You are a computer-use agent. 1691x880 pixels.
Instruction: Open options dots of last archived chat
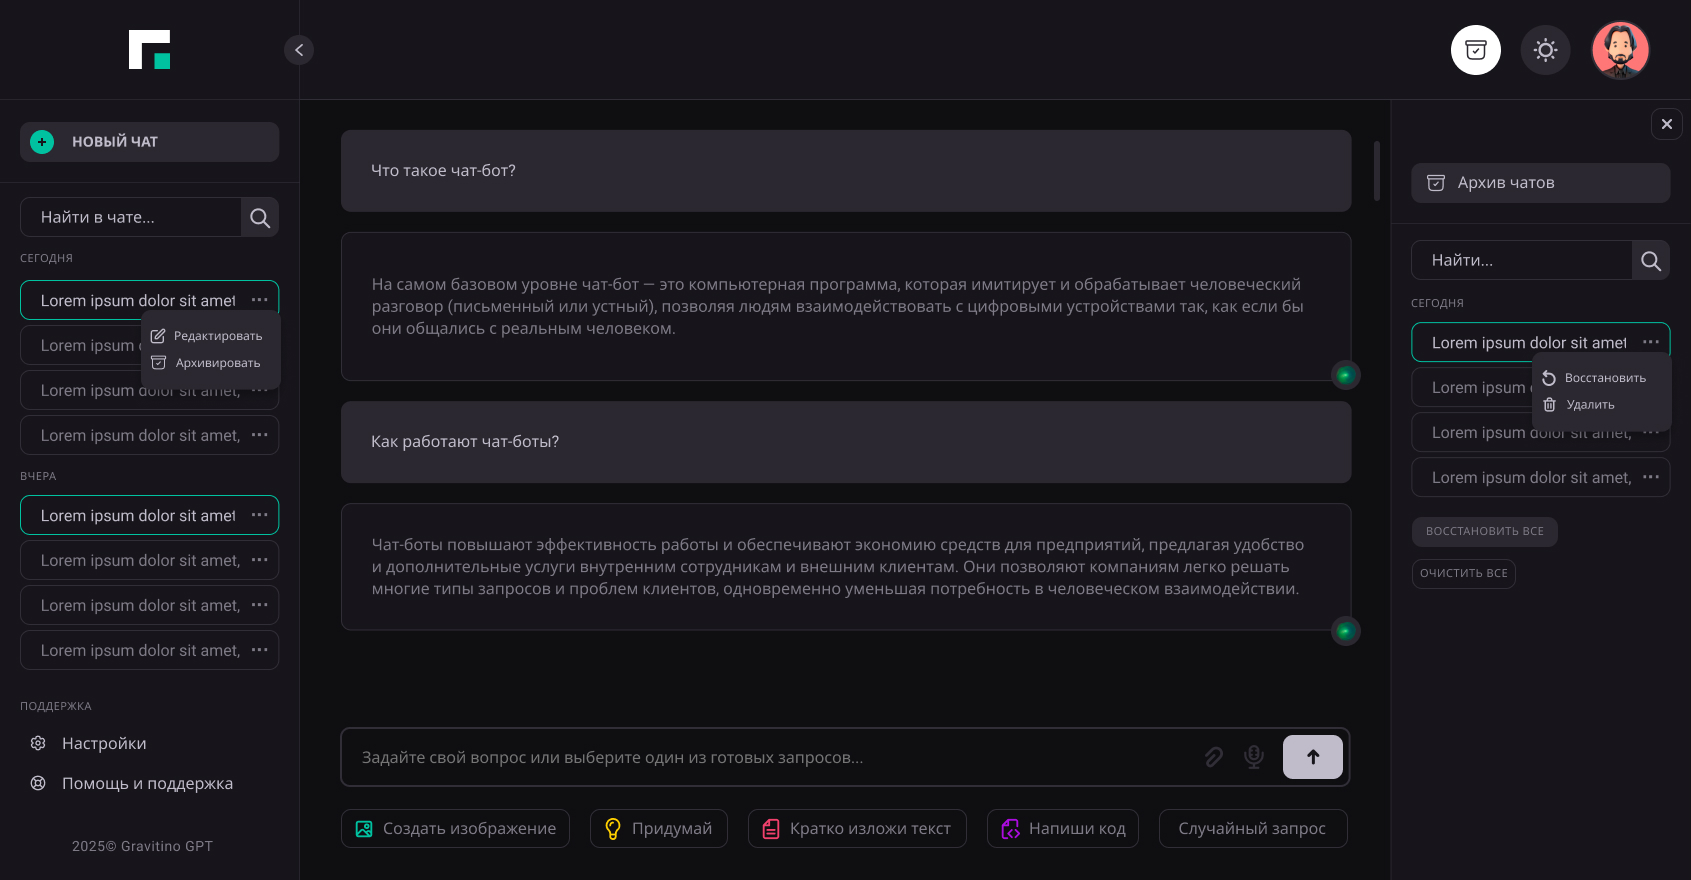click(1650, 477)
